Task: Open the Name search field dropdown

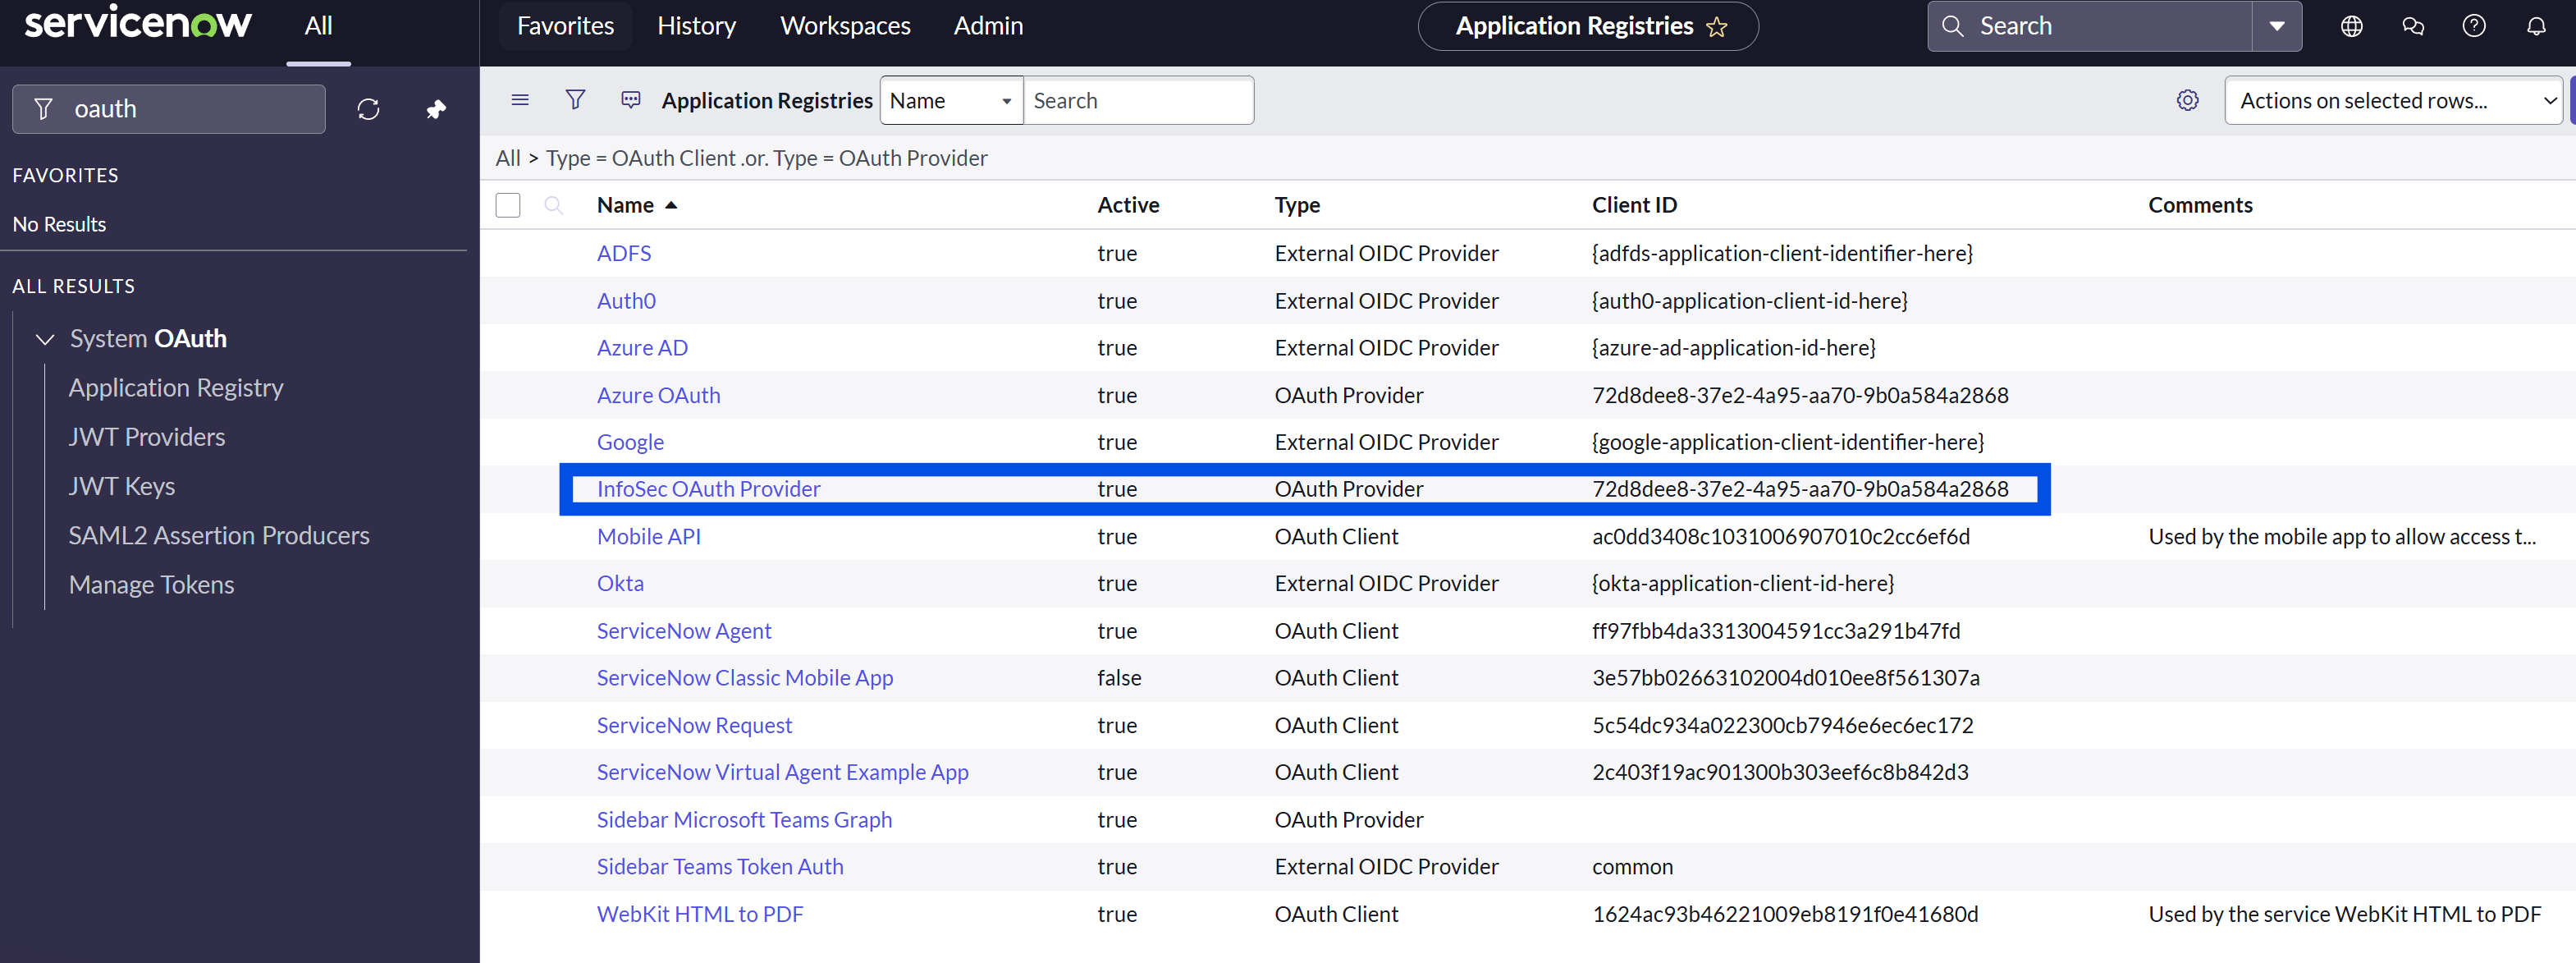Action: tap(951, 101)
